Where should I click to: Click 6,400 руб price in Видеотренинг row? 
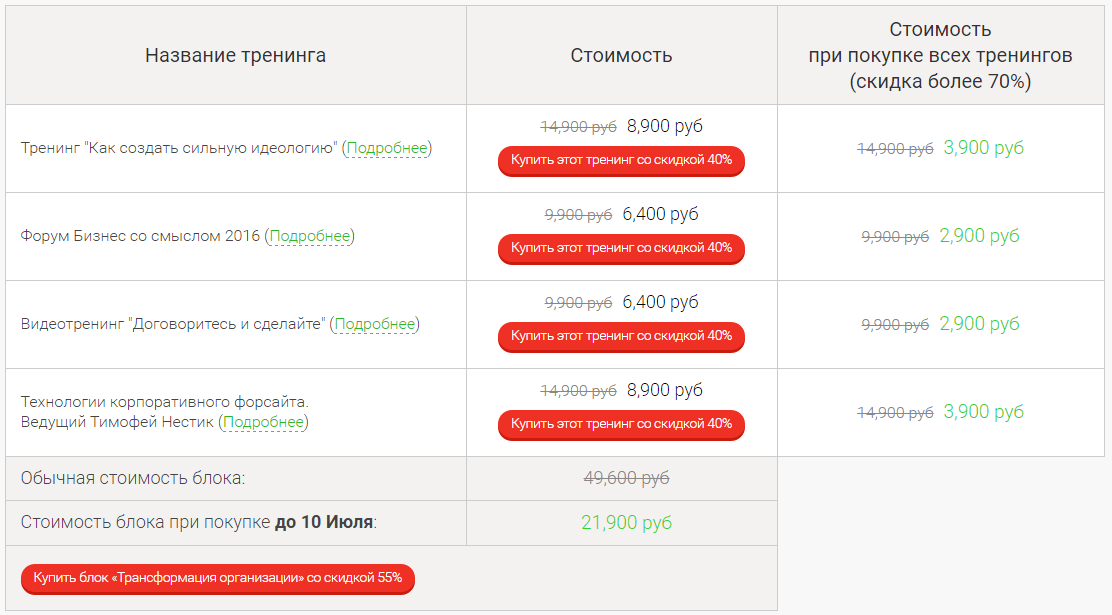click(660, 302)
